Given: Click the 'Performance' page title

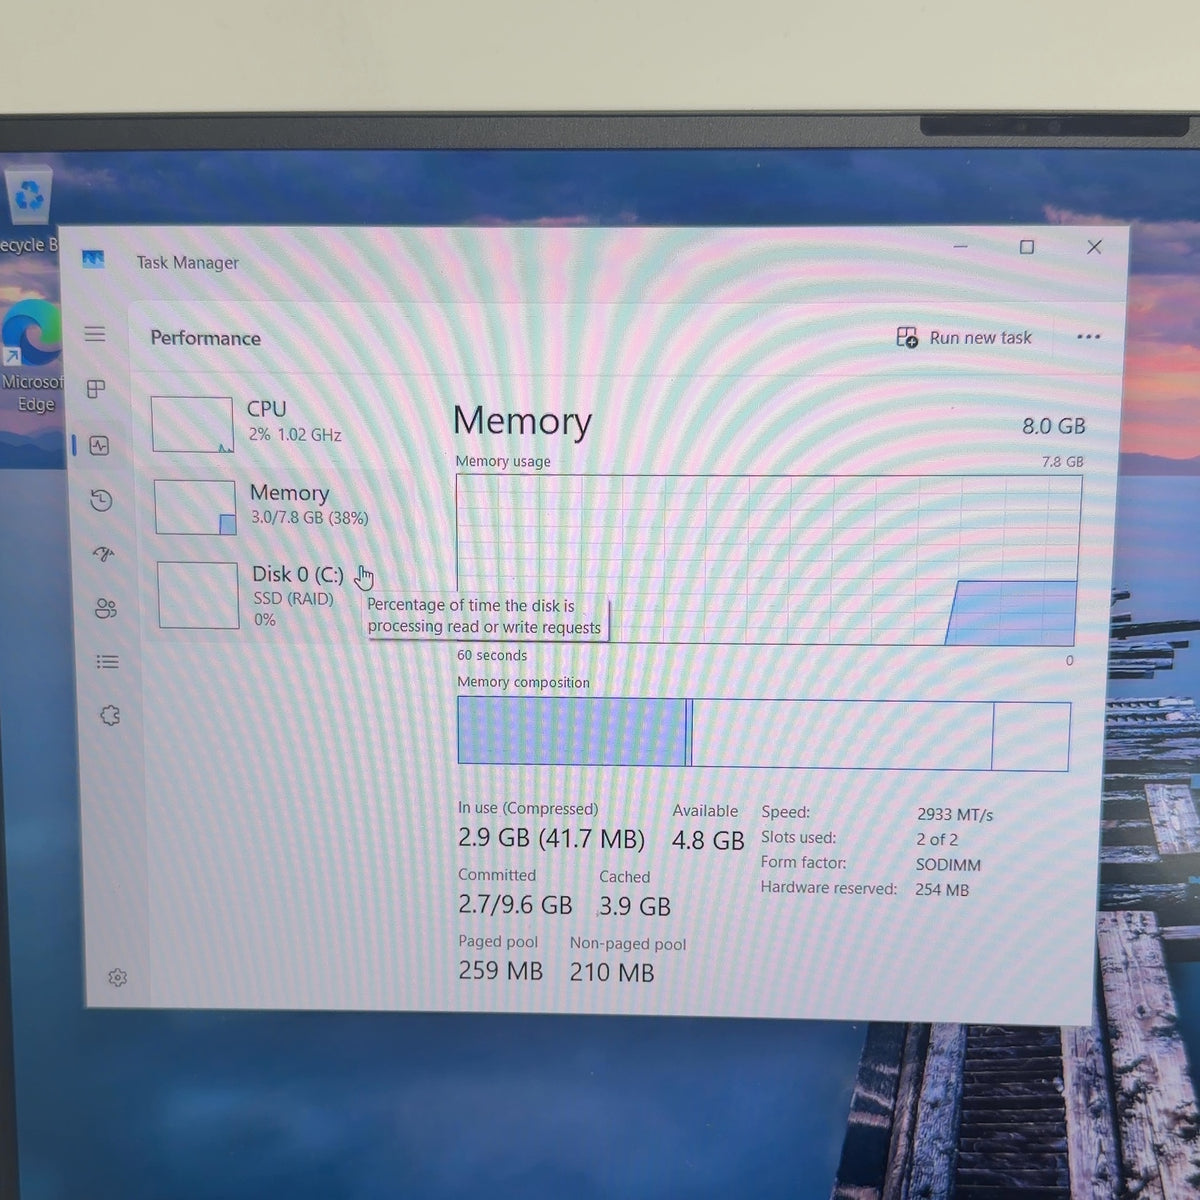Looking at the screenshot, I should point(206,338).
